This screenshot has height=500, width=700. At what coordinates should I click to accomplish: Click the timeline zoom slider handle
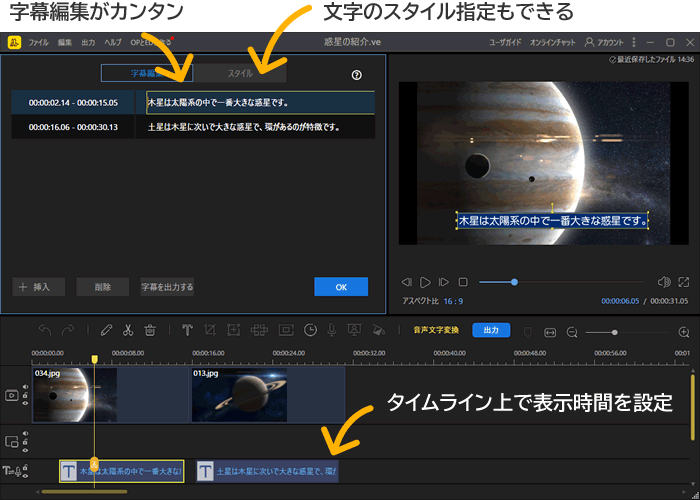614,331
